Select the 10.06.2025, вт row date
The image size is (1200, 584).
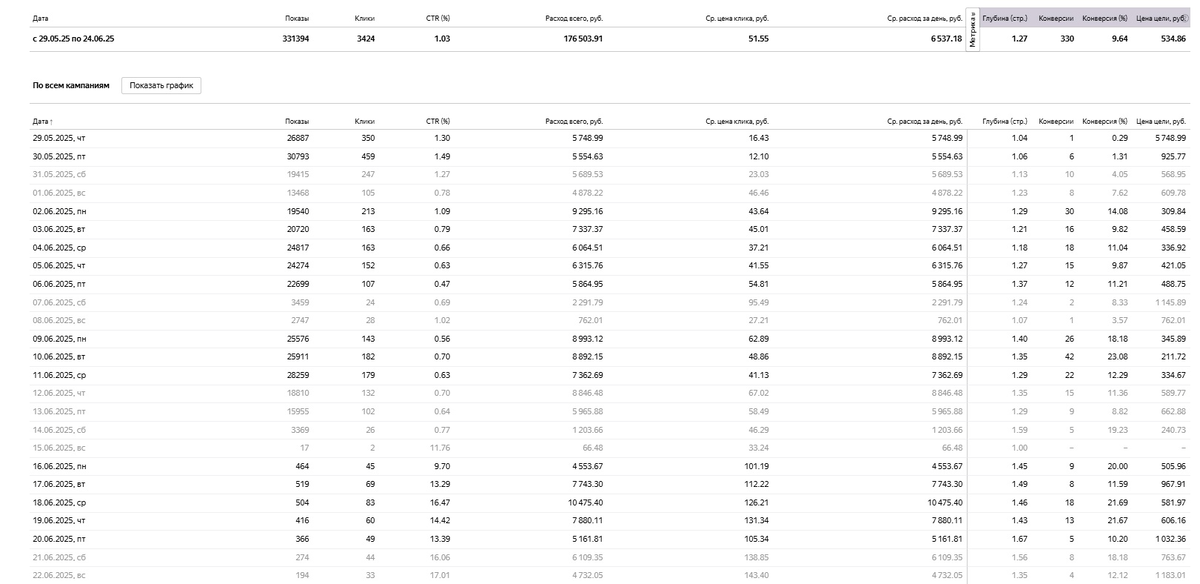click(59, 356)
